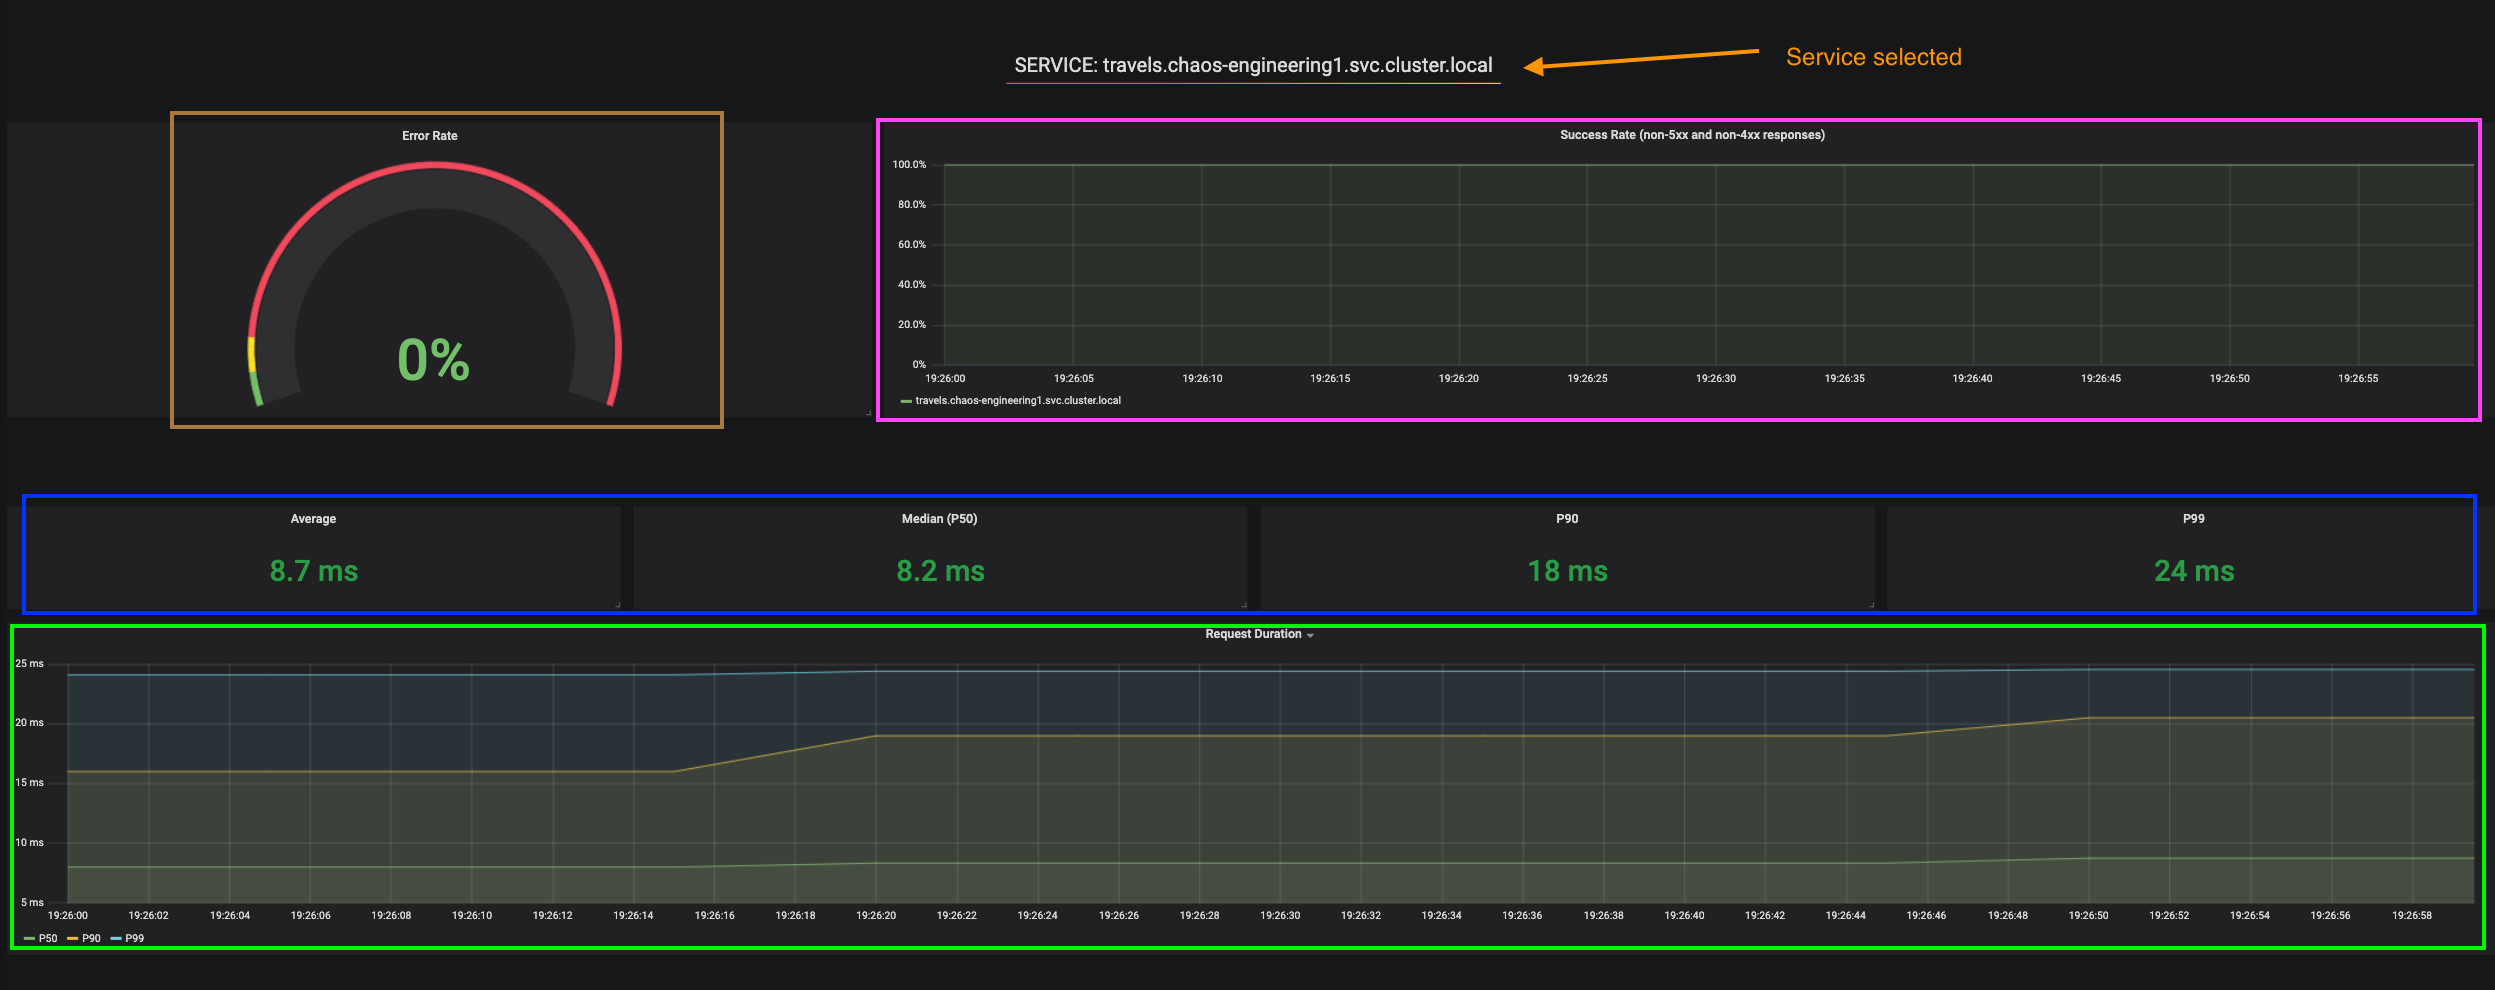Click the 80.0% y-axis label
The height and width of the screenshot is (990, 2495).
click(x=912, y=204)
